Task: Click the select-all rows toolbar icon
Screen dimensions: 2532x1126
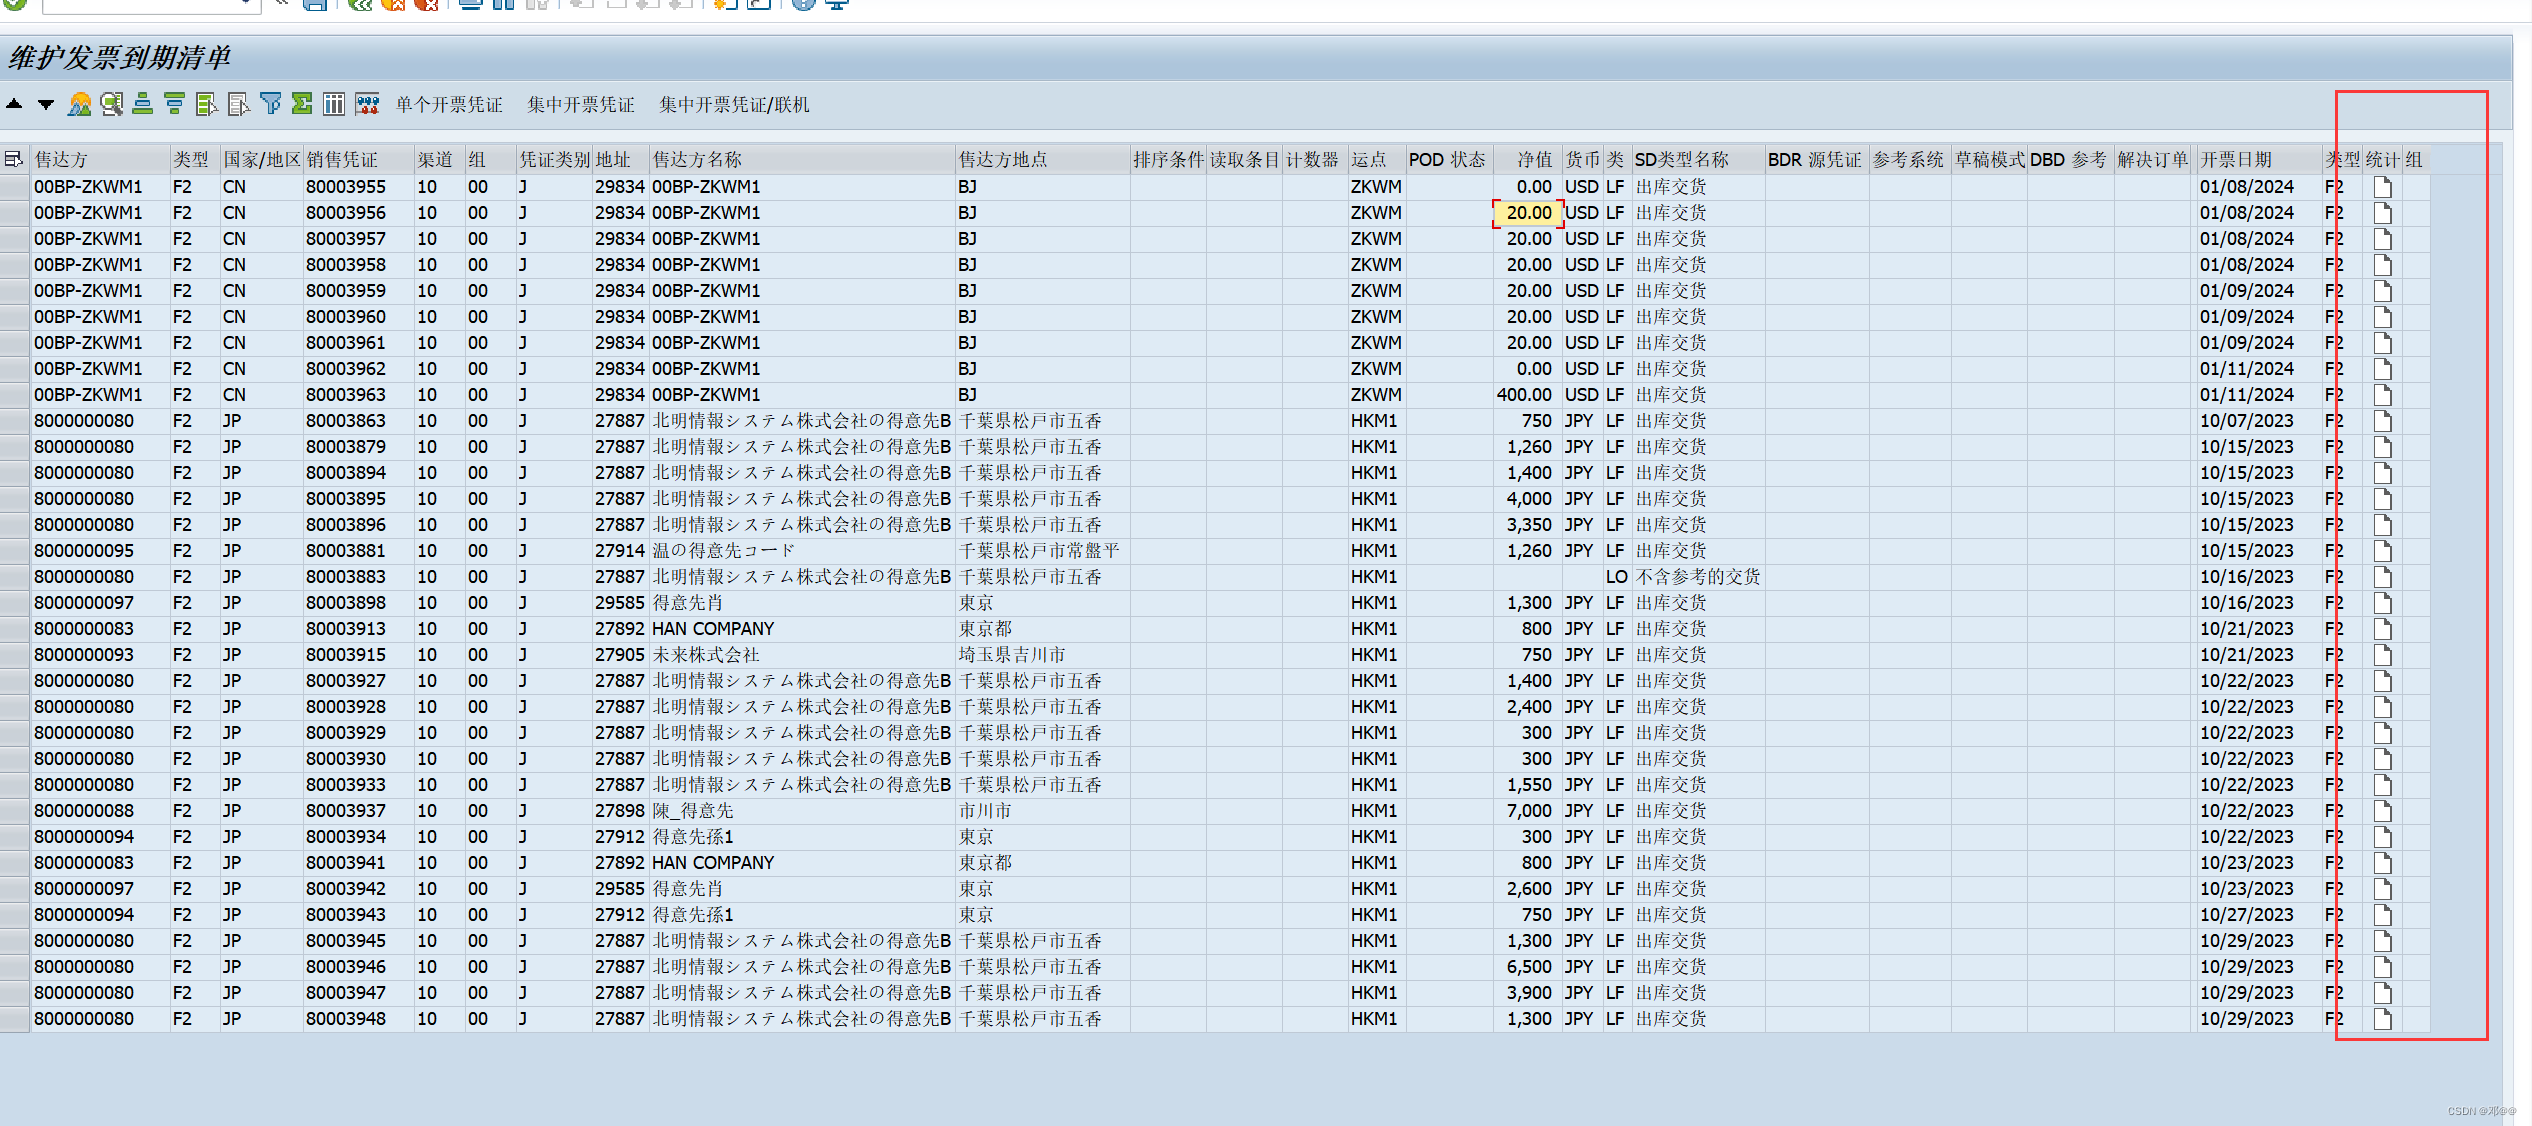Action: point(207,104)
